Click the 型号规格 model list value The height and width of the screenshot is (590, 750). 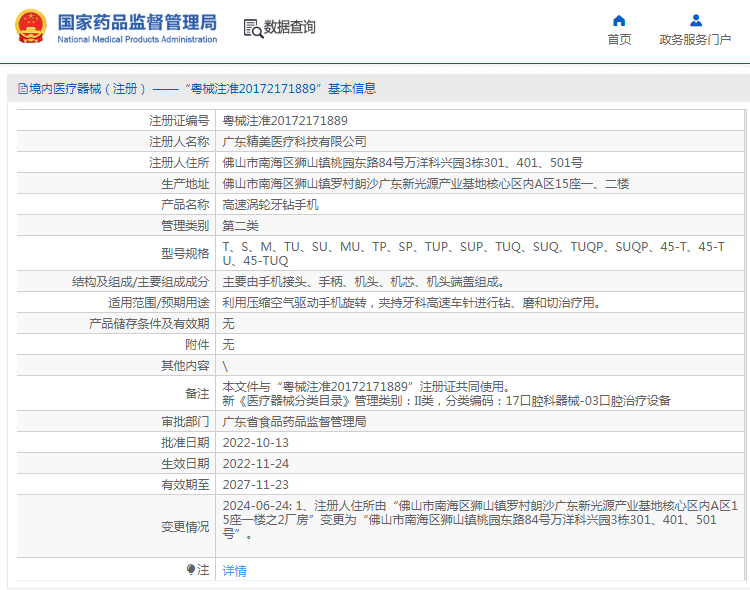474,254
